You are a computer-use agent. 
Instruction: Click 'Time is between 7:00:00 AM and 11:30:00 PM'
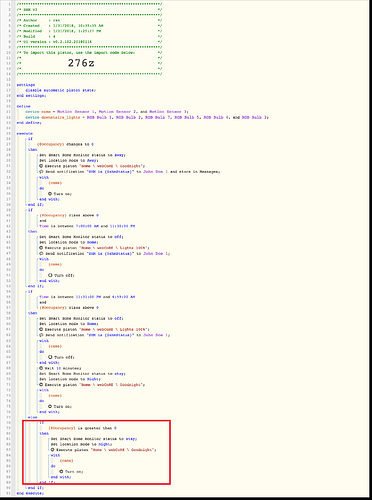click(87, 226)
